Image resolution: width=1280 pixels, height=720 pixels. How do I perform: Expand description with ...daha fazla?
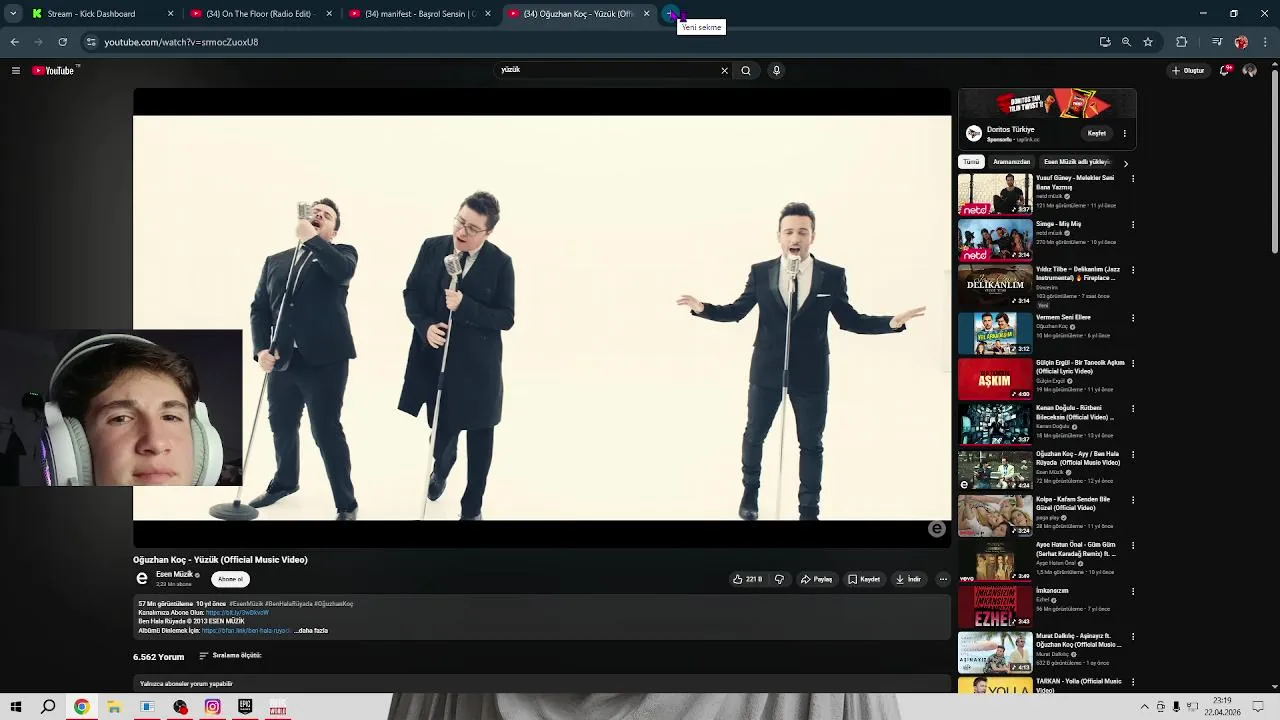[311, 631]
